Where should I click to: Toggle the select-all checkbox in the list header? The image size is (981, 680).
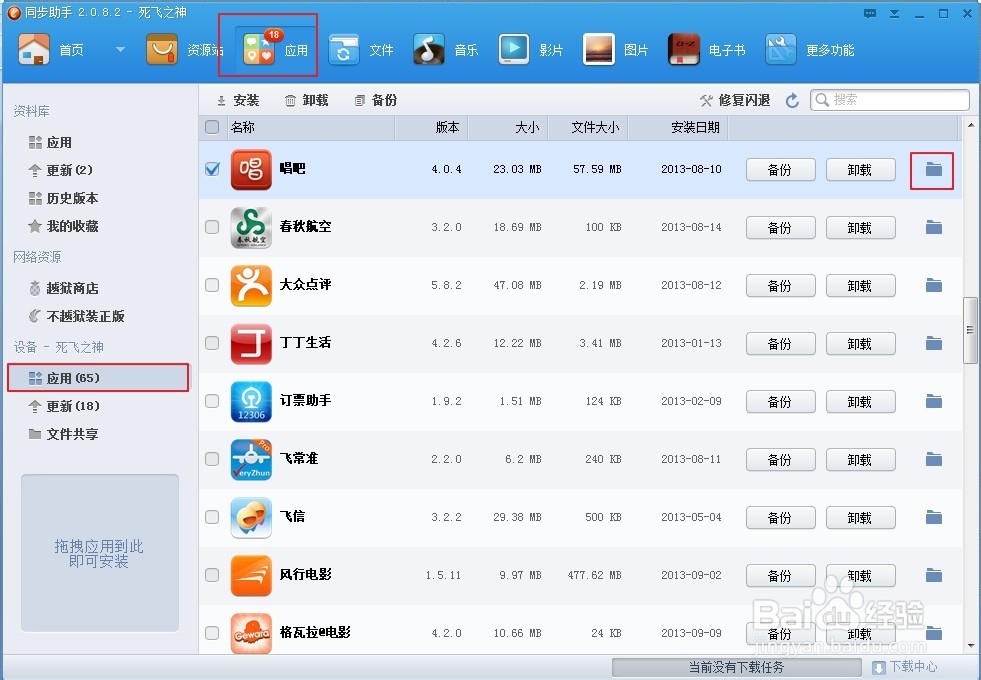[x=212, y=127]
